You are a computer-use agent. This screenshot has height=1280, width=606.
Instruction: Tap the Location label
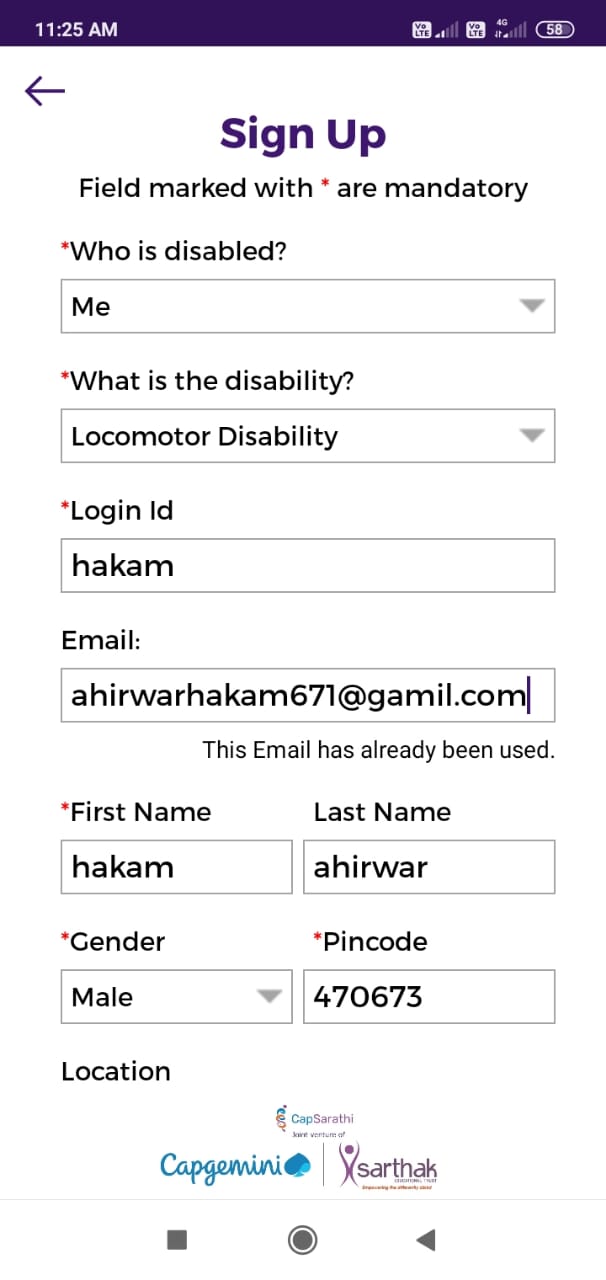116,1071
